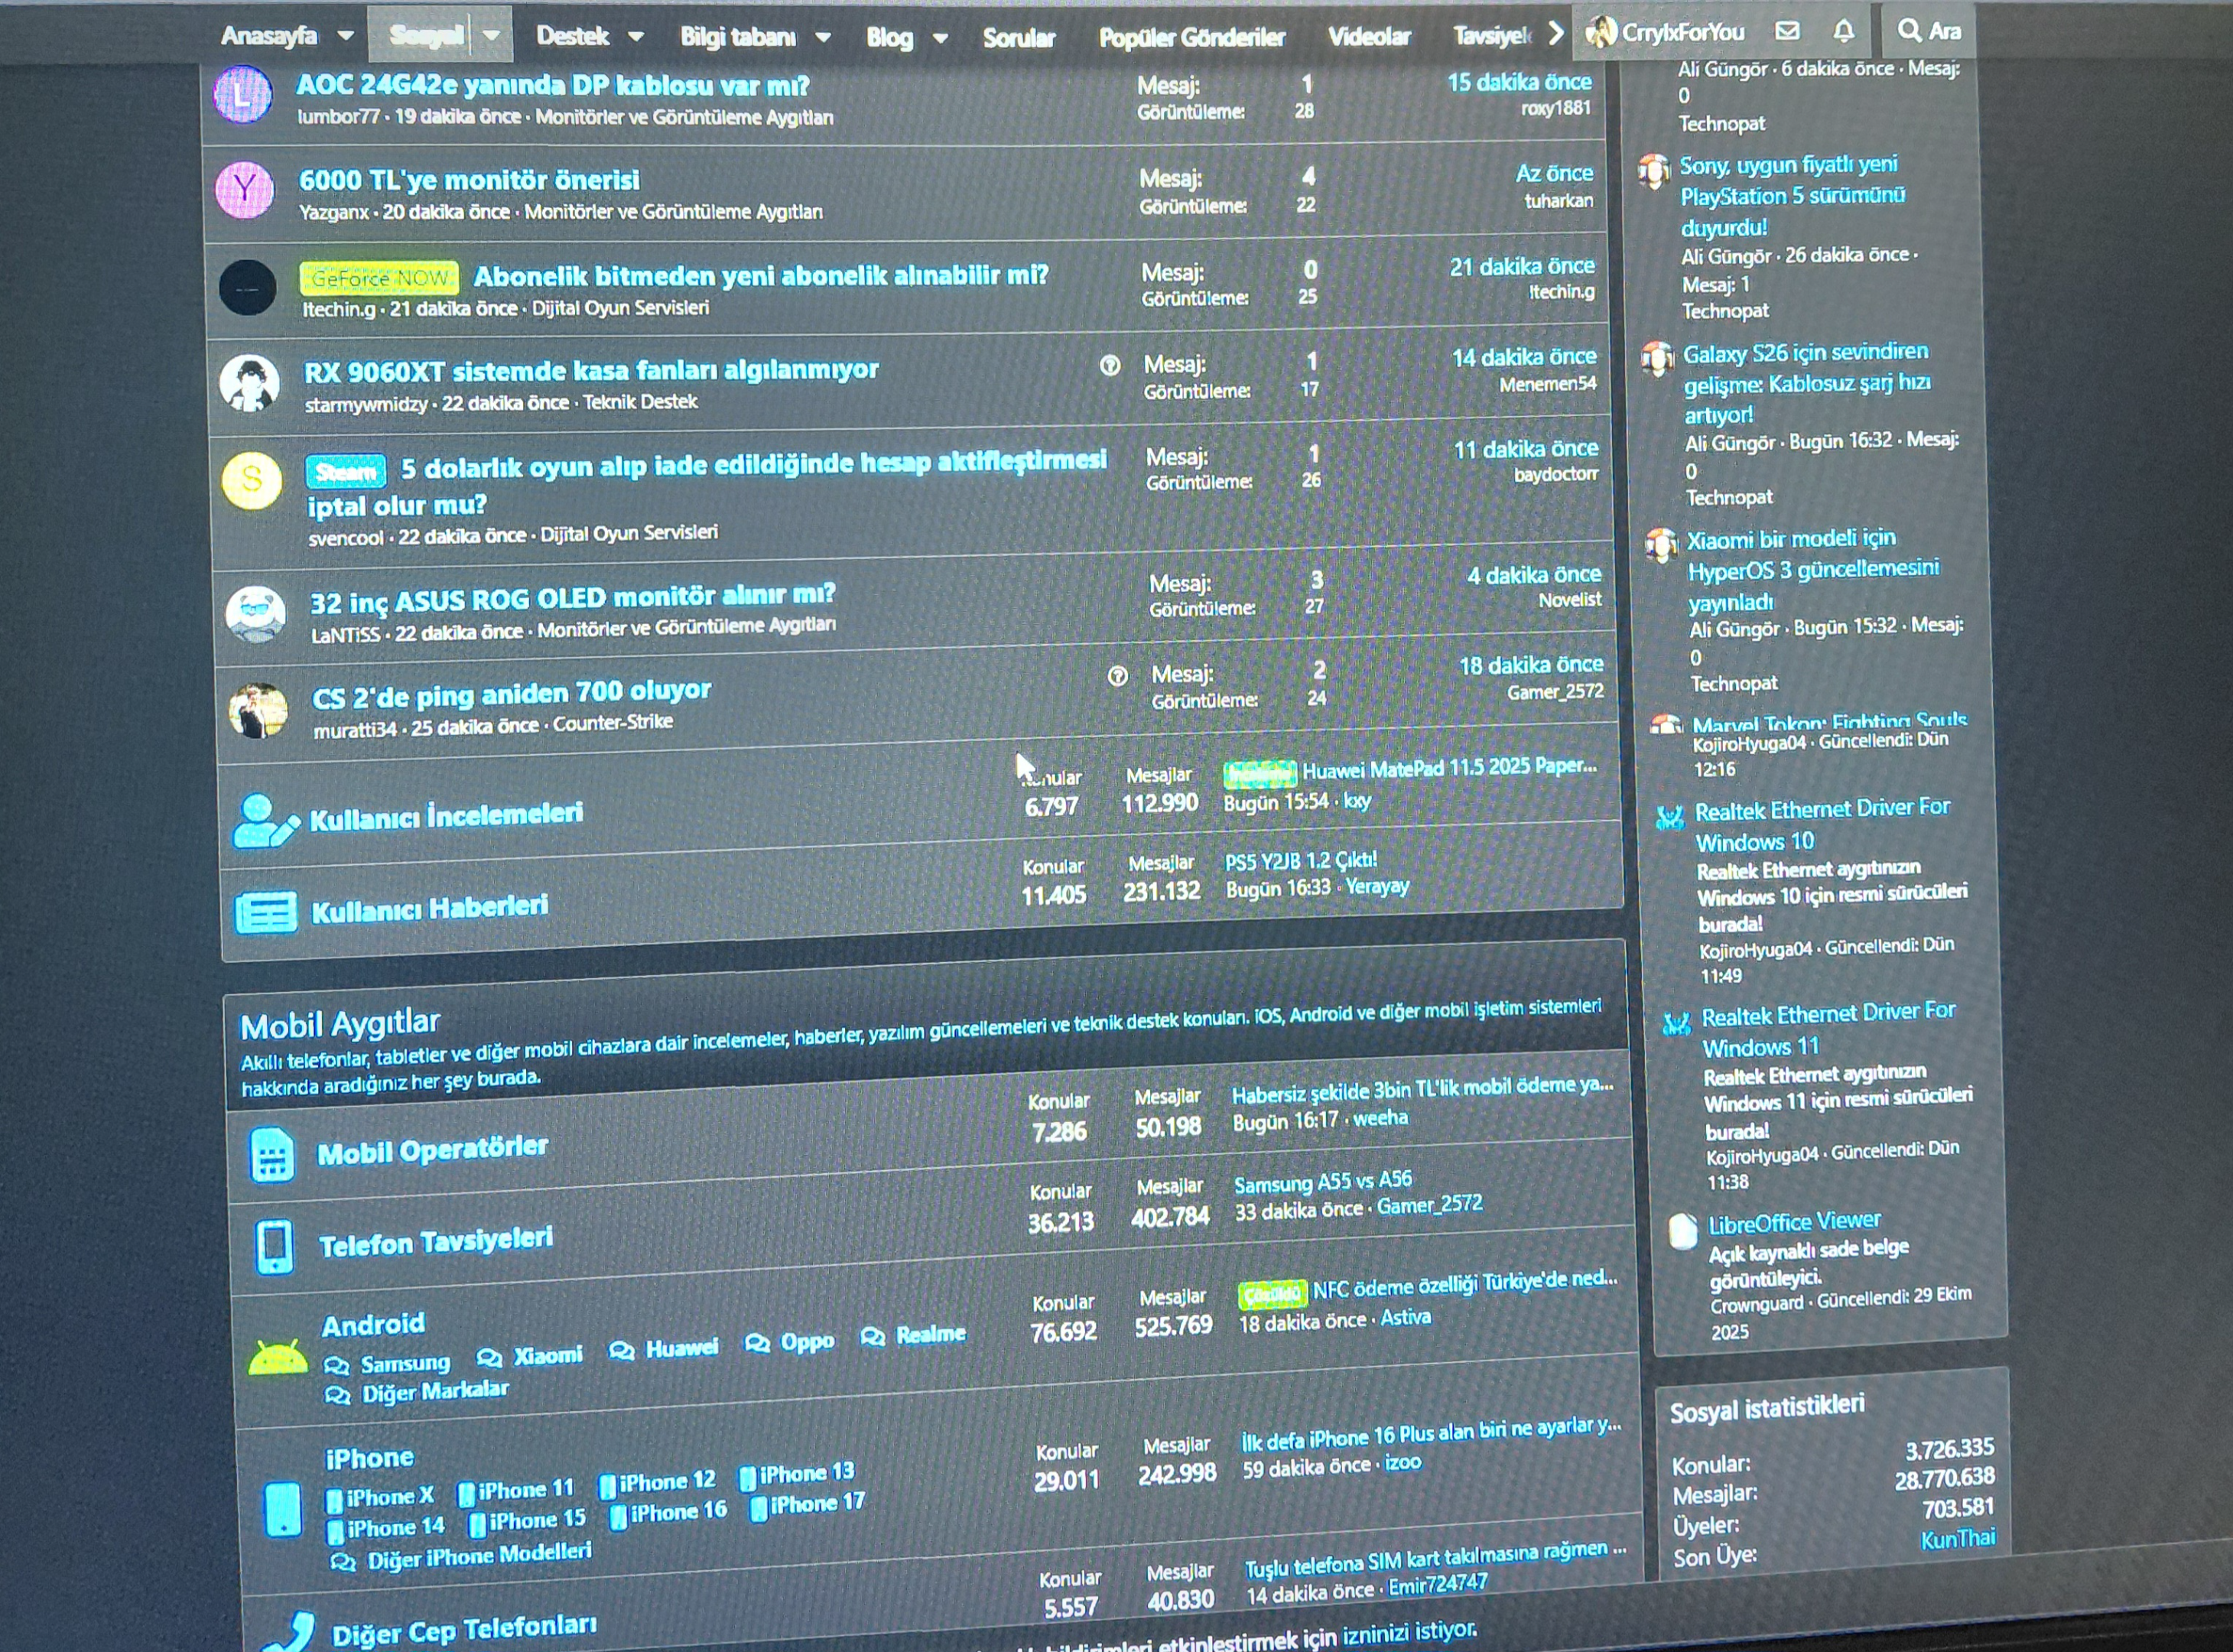Click question mark icon on CS 2 ping thread
This screenshot has width=2233, height=1652.
coord(1118,676)
